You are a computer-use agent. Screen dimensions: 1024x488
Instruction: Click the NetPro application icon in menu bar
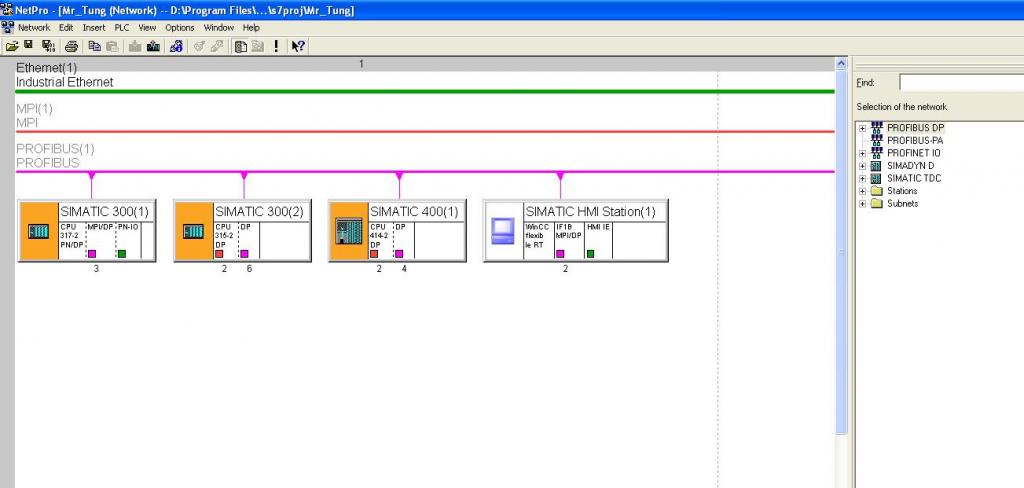click(7, 27)
